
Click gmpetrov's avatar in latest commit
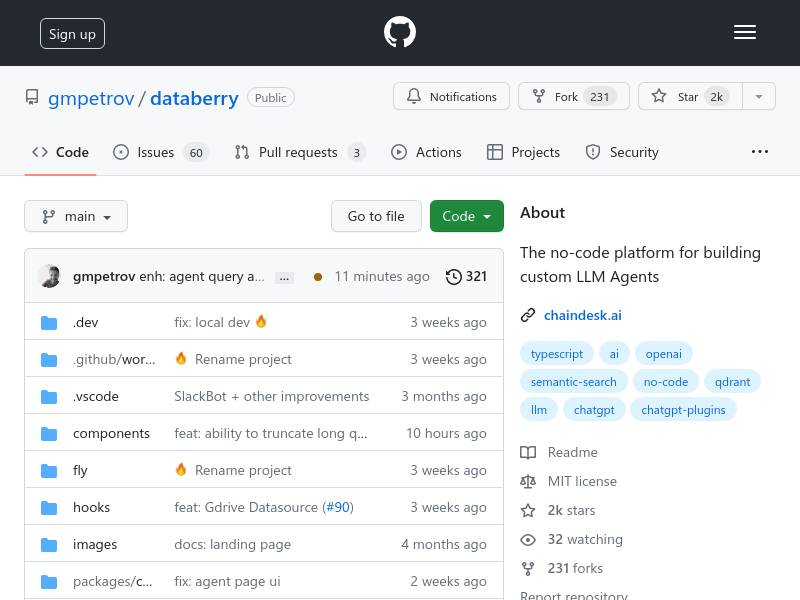[49, 276]
